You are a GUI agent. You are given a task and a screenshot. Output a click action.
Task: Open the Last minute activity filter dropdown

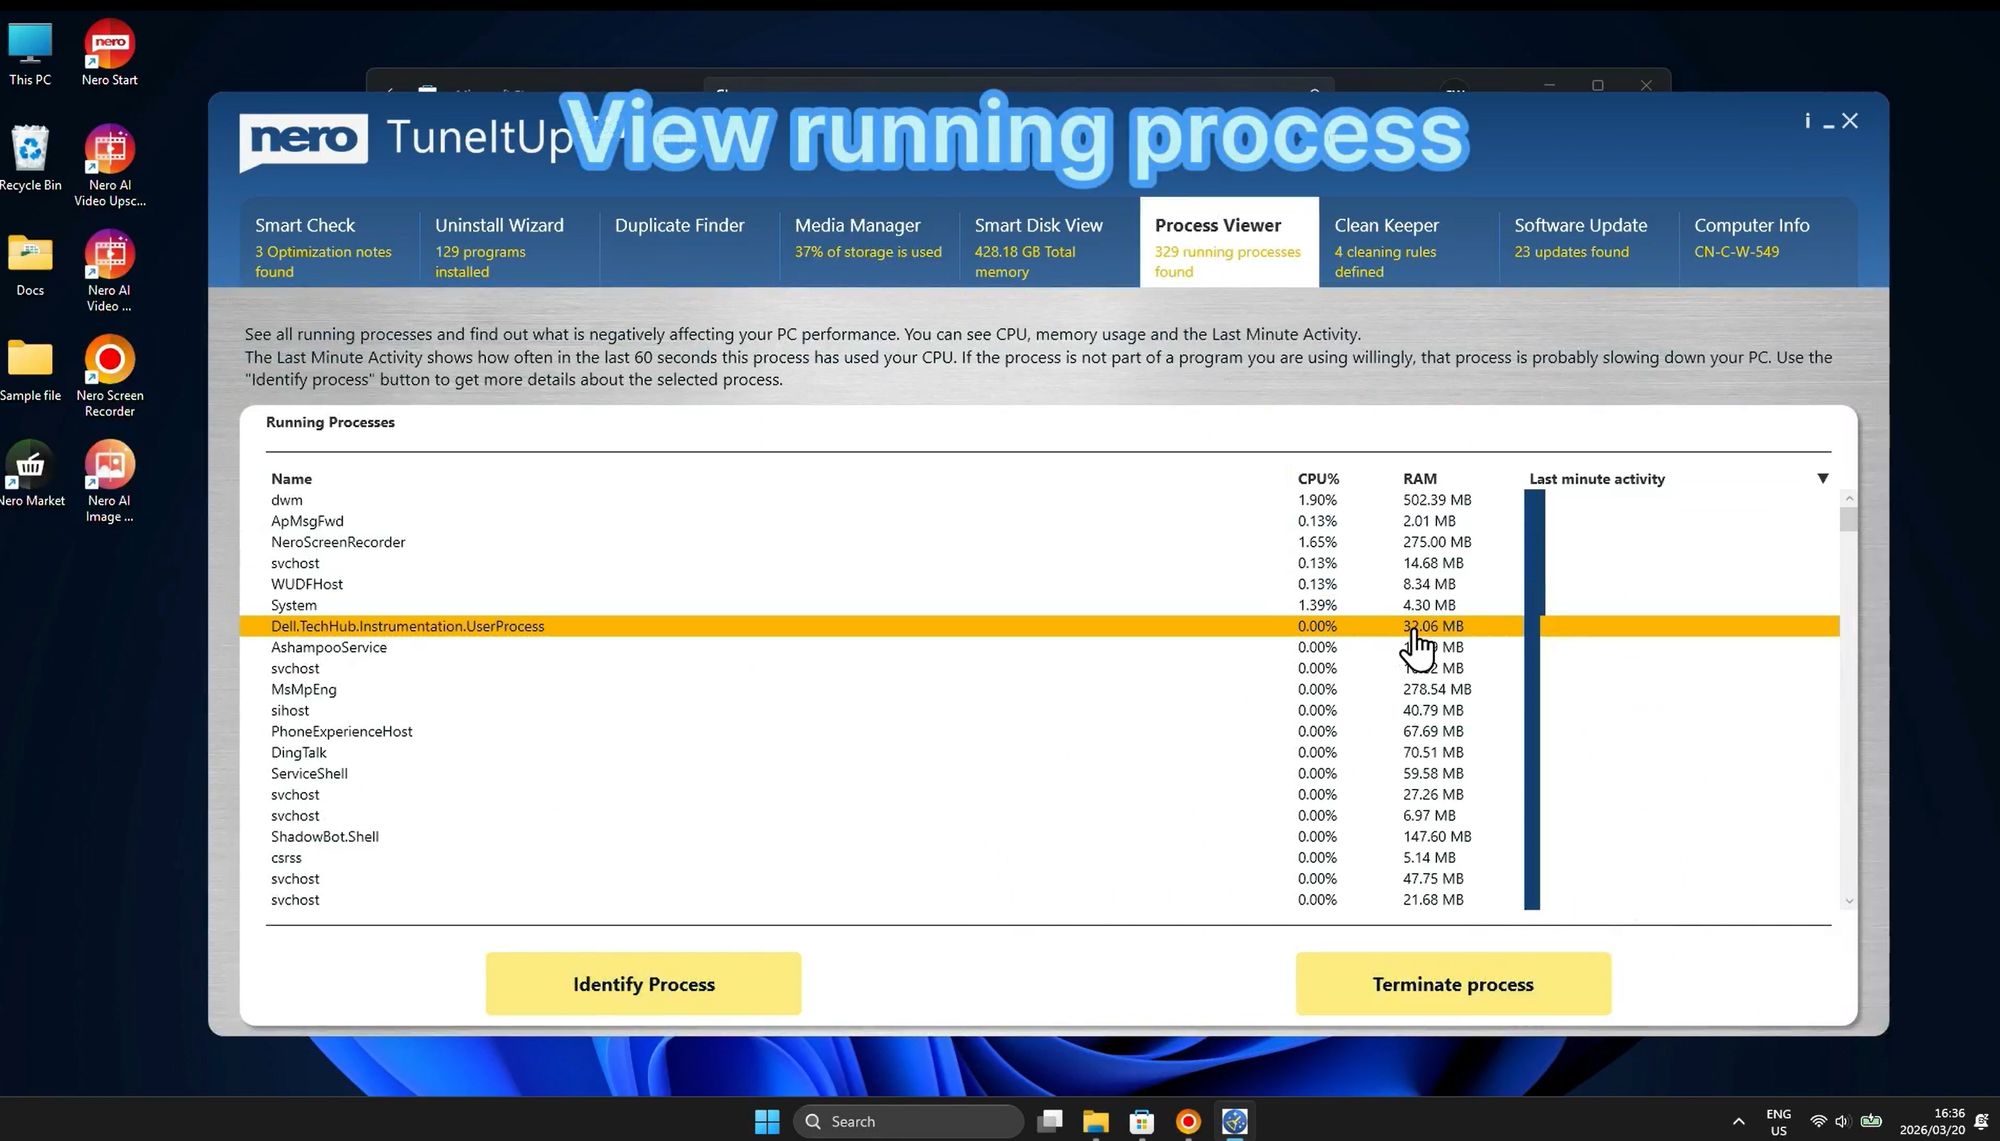click(1823, 478)
